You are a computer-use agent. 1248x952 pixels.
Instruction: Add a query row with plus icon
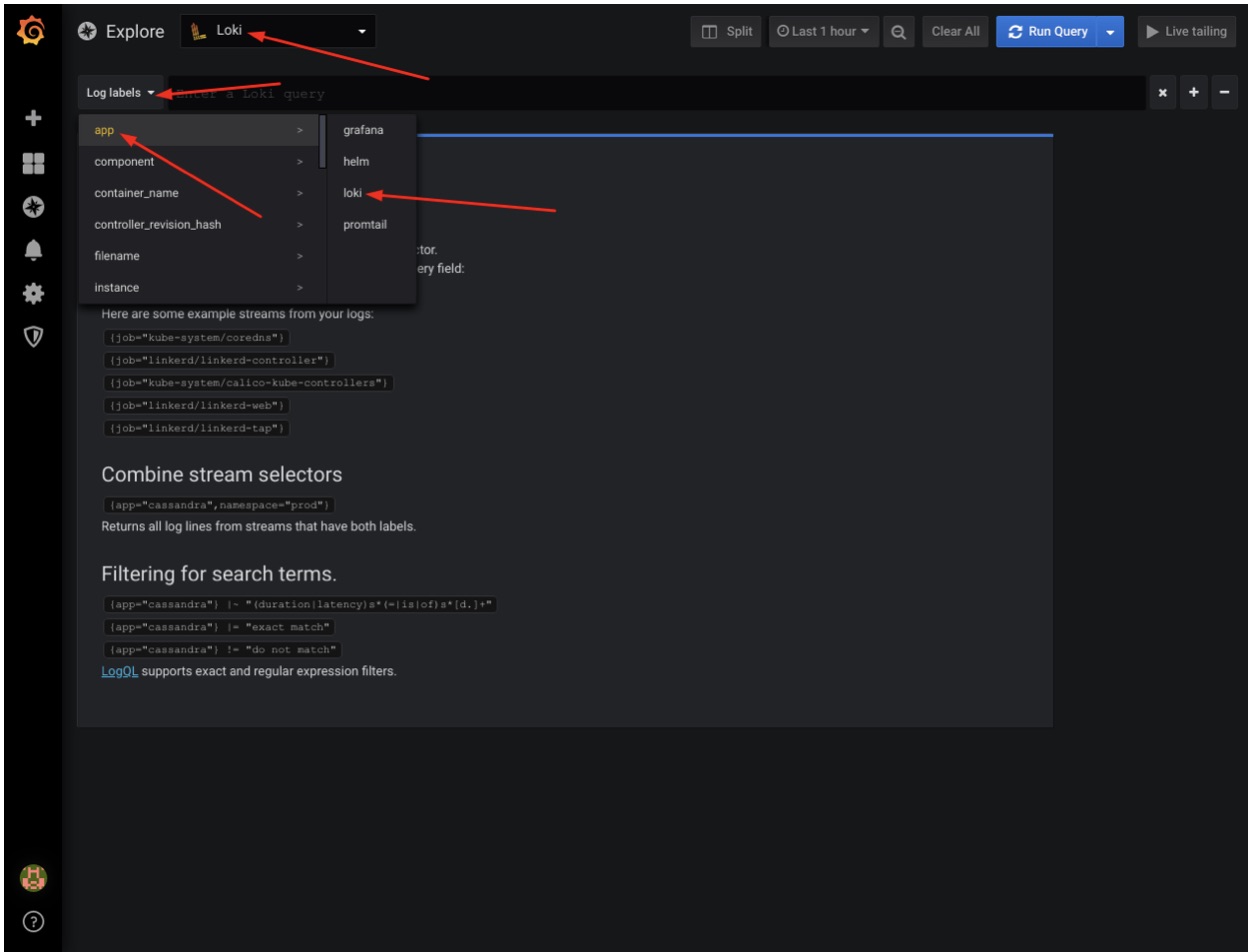coord(1193,93)
